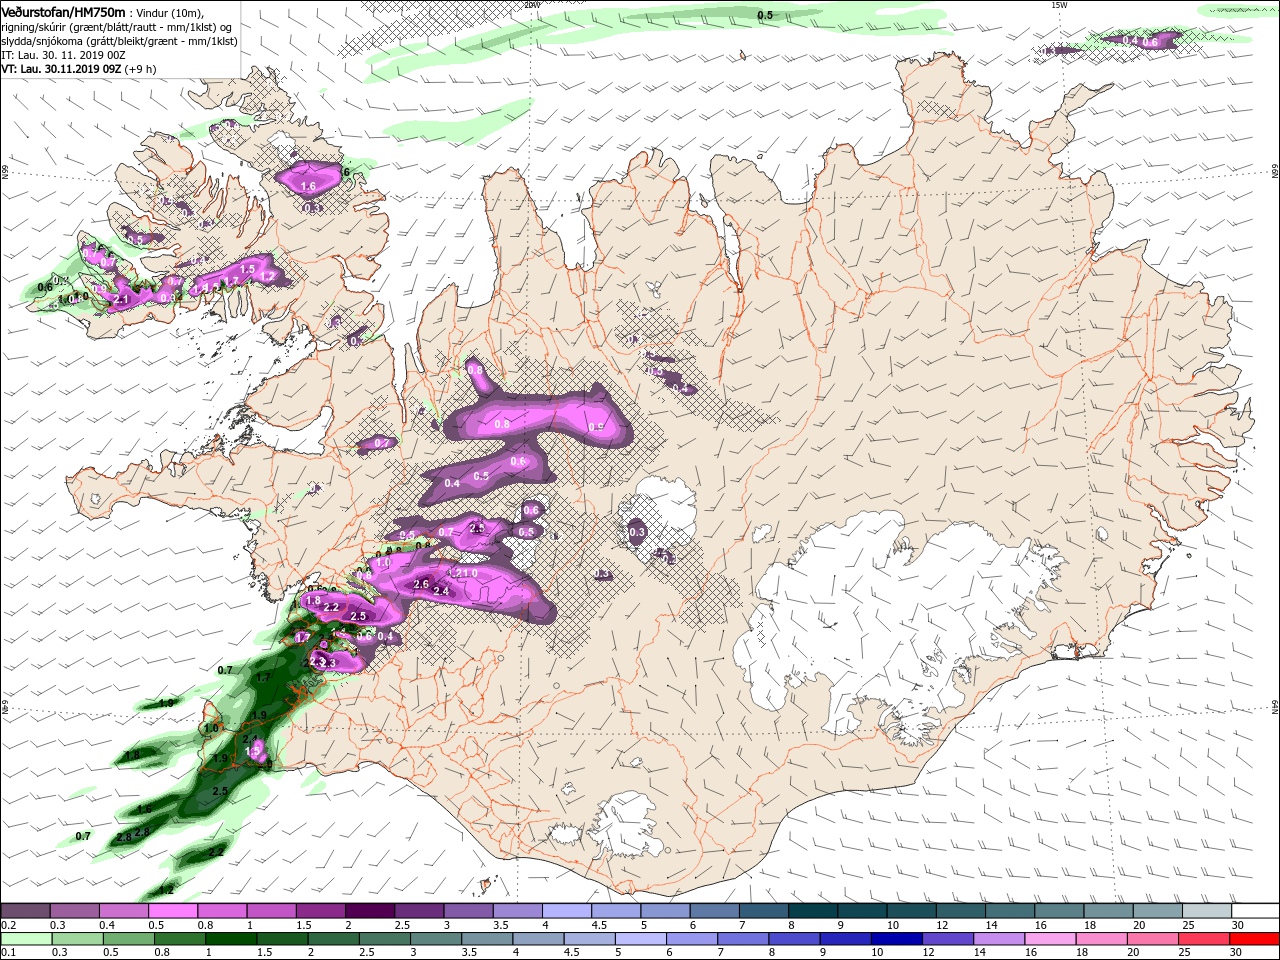Screen dimensions: 1280x960
Task: Choose the lower-row blue swatch between 9 and 10
Action: click(x=844, y=939)
